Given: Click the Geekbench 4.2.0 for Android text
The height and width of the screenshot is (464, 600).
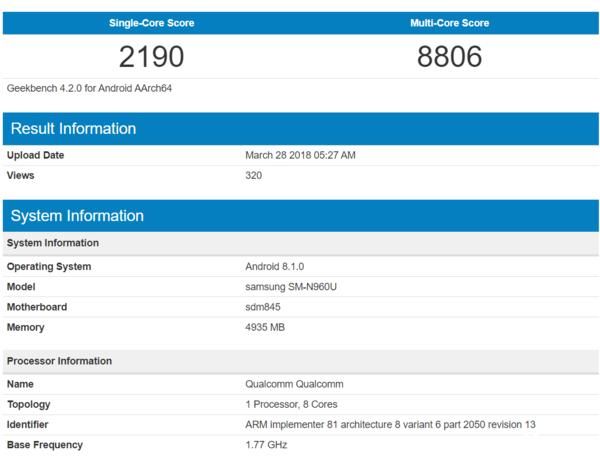Looking at the screenshot, I should coord(90,88).
